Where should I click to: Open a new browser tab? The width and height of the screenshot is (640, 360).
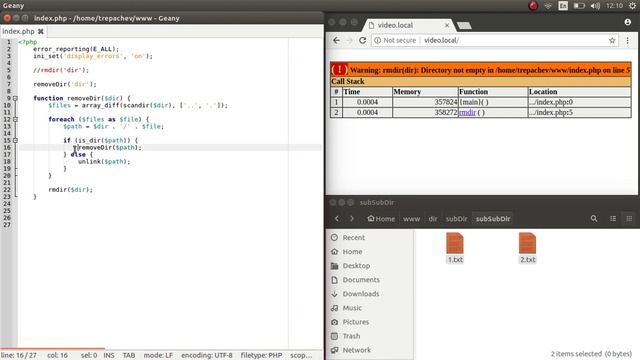click(x=464, y=26)
